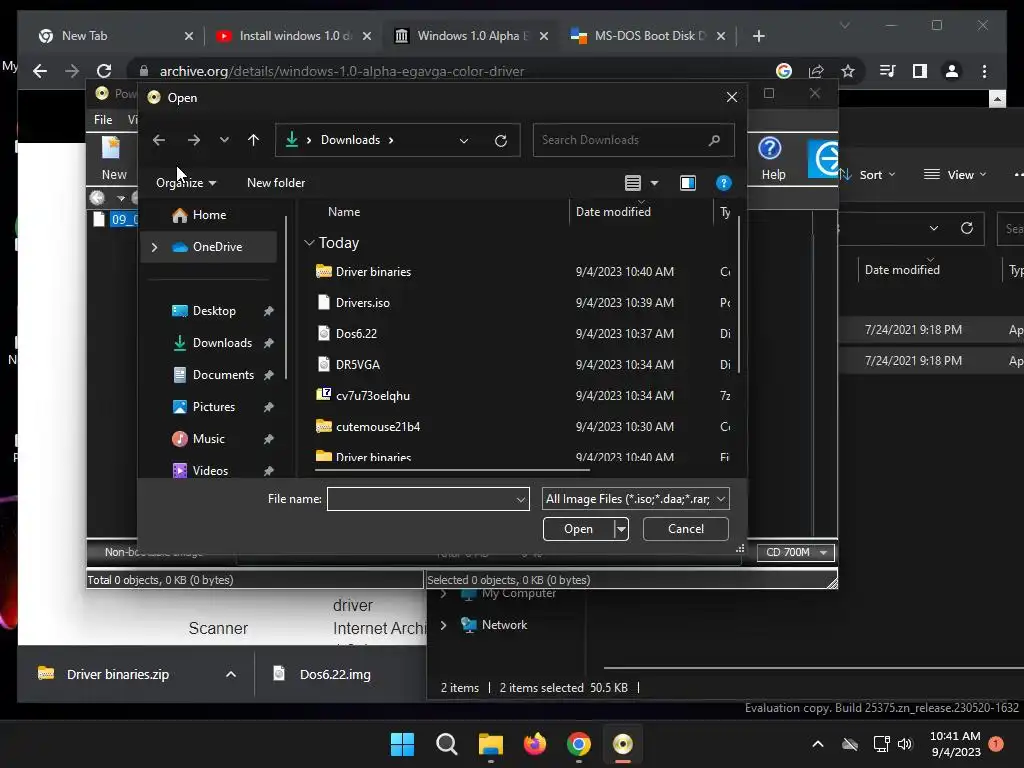Open the File menu in PowerISO

pyautogui.click(x=103, y=120)
